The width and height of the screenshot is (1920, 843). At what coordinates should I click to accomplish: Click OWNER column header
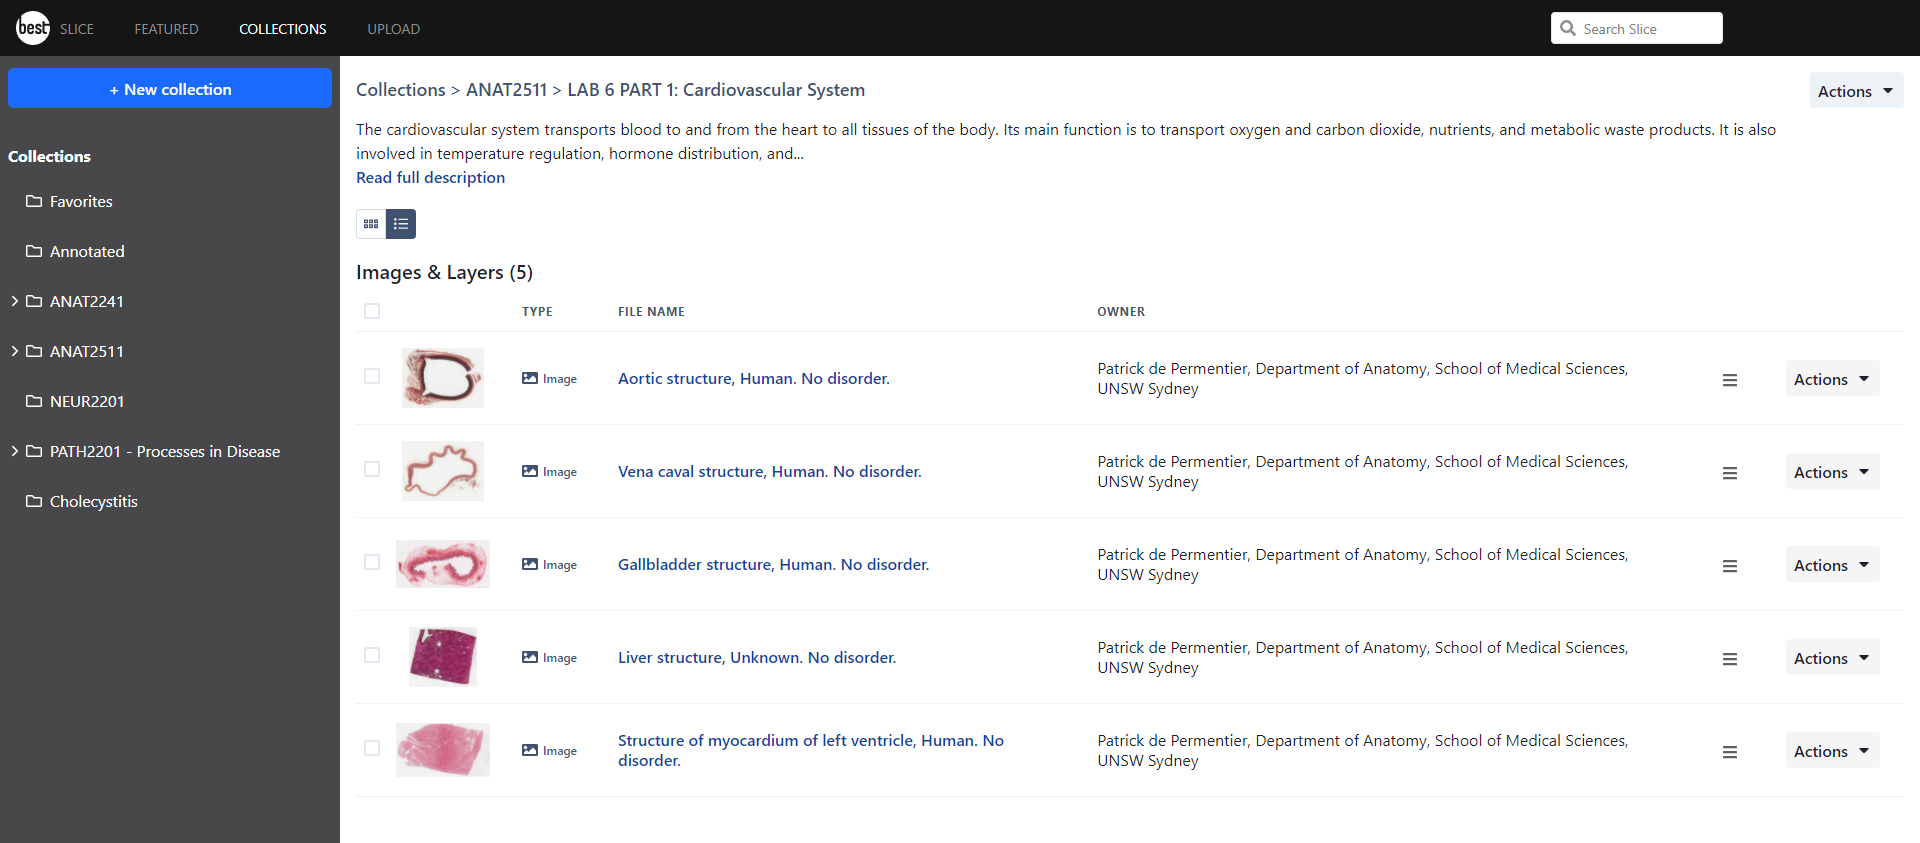point(1121,311)
